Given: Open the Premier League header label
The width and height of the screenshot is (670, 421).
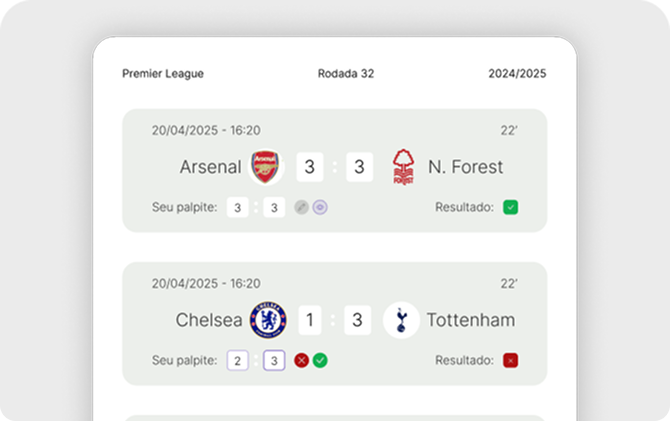Looking at the screenshot, I should point(163,73).
